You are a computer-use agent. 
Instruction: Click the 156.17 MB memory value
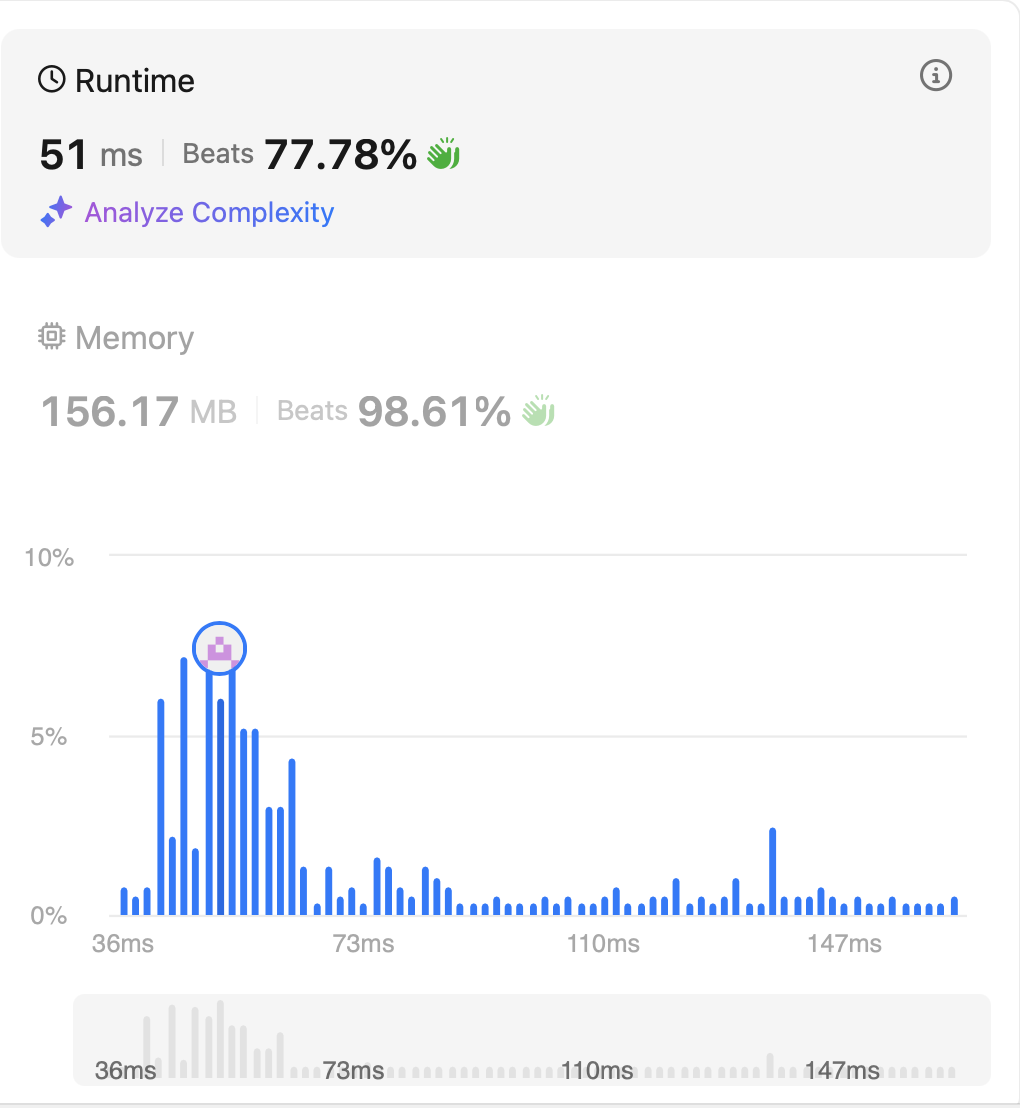tap(138, 412)
